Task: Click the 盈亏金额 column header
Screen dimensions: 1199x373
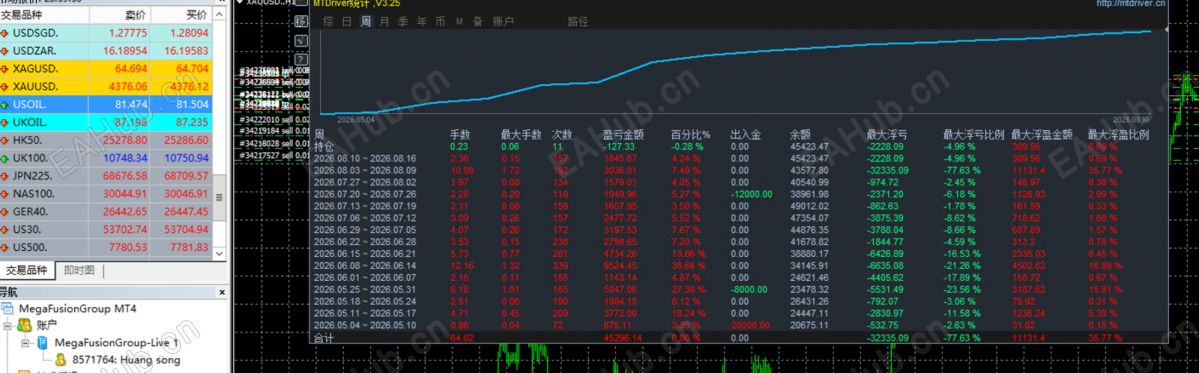Action: pyautogui.click(x=624, y=134)
